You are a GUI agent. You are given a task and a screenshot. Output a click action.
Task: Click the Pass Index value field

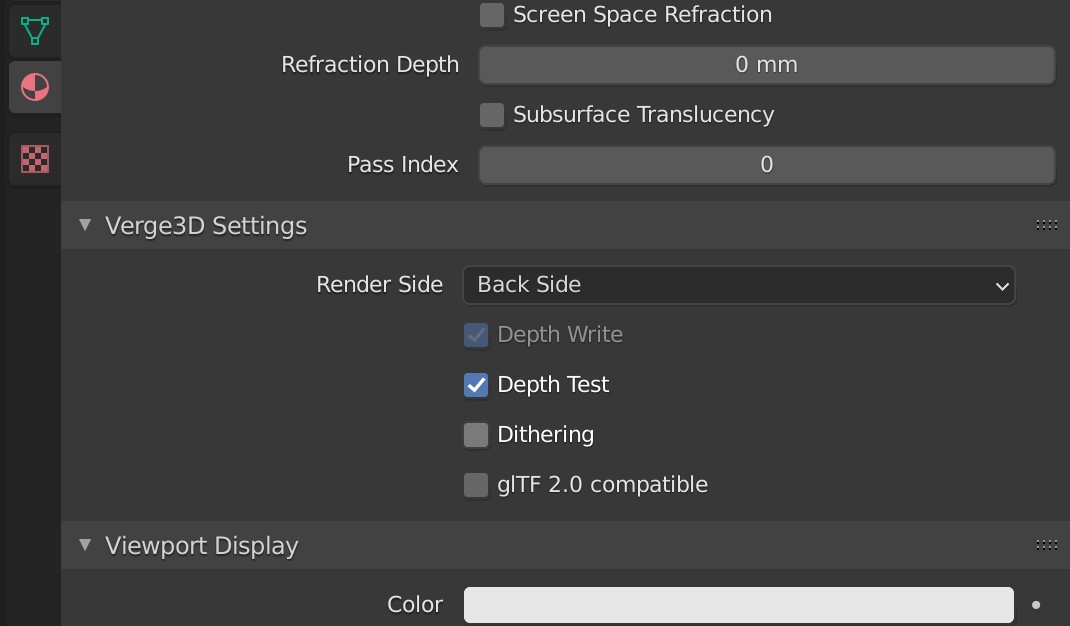tap(767, 165)
